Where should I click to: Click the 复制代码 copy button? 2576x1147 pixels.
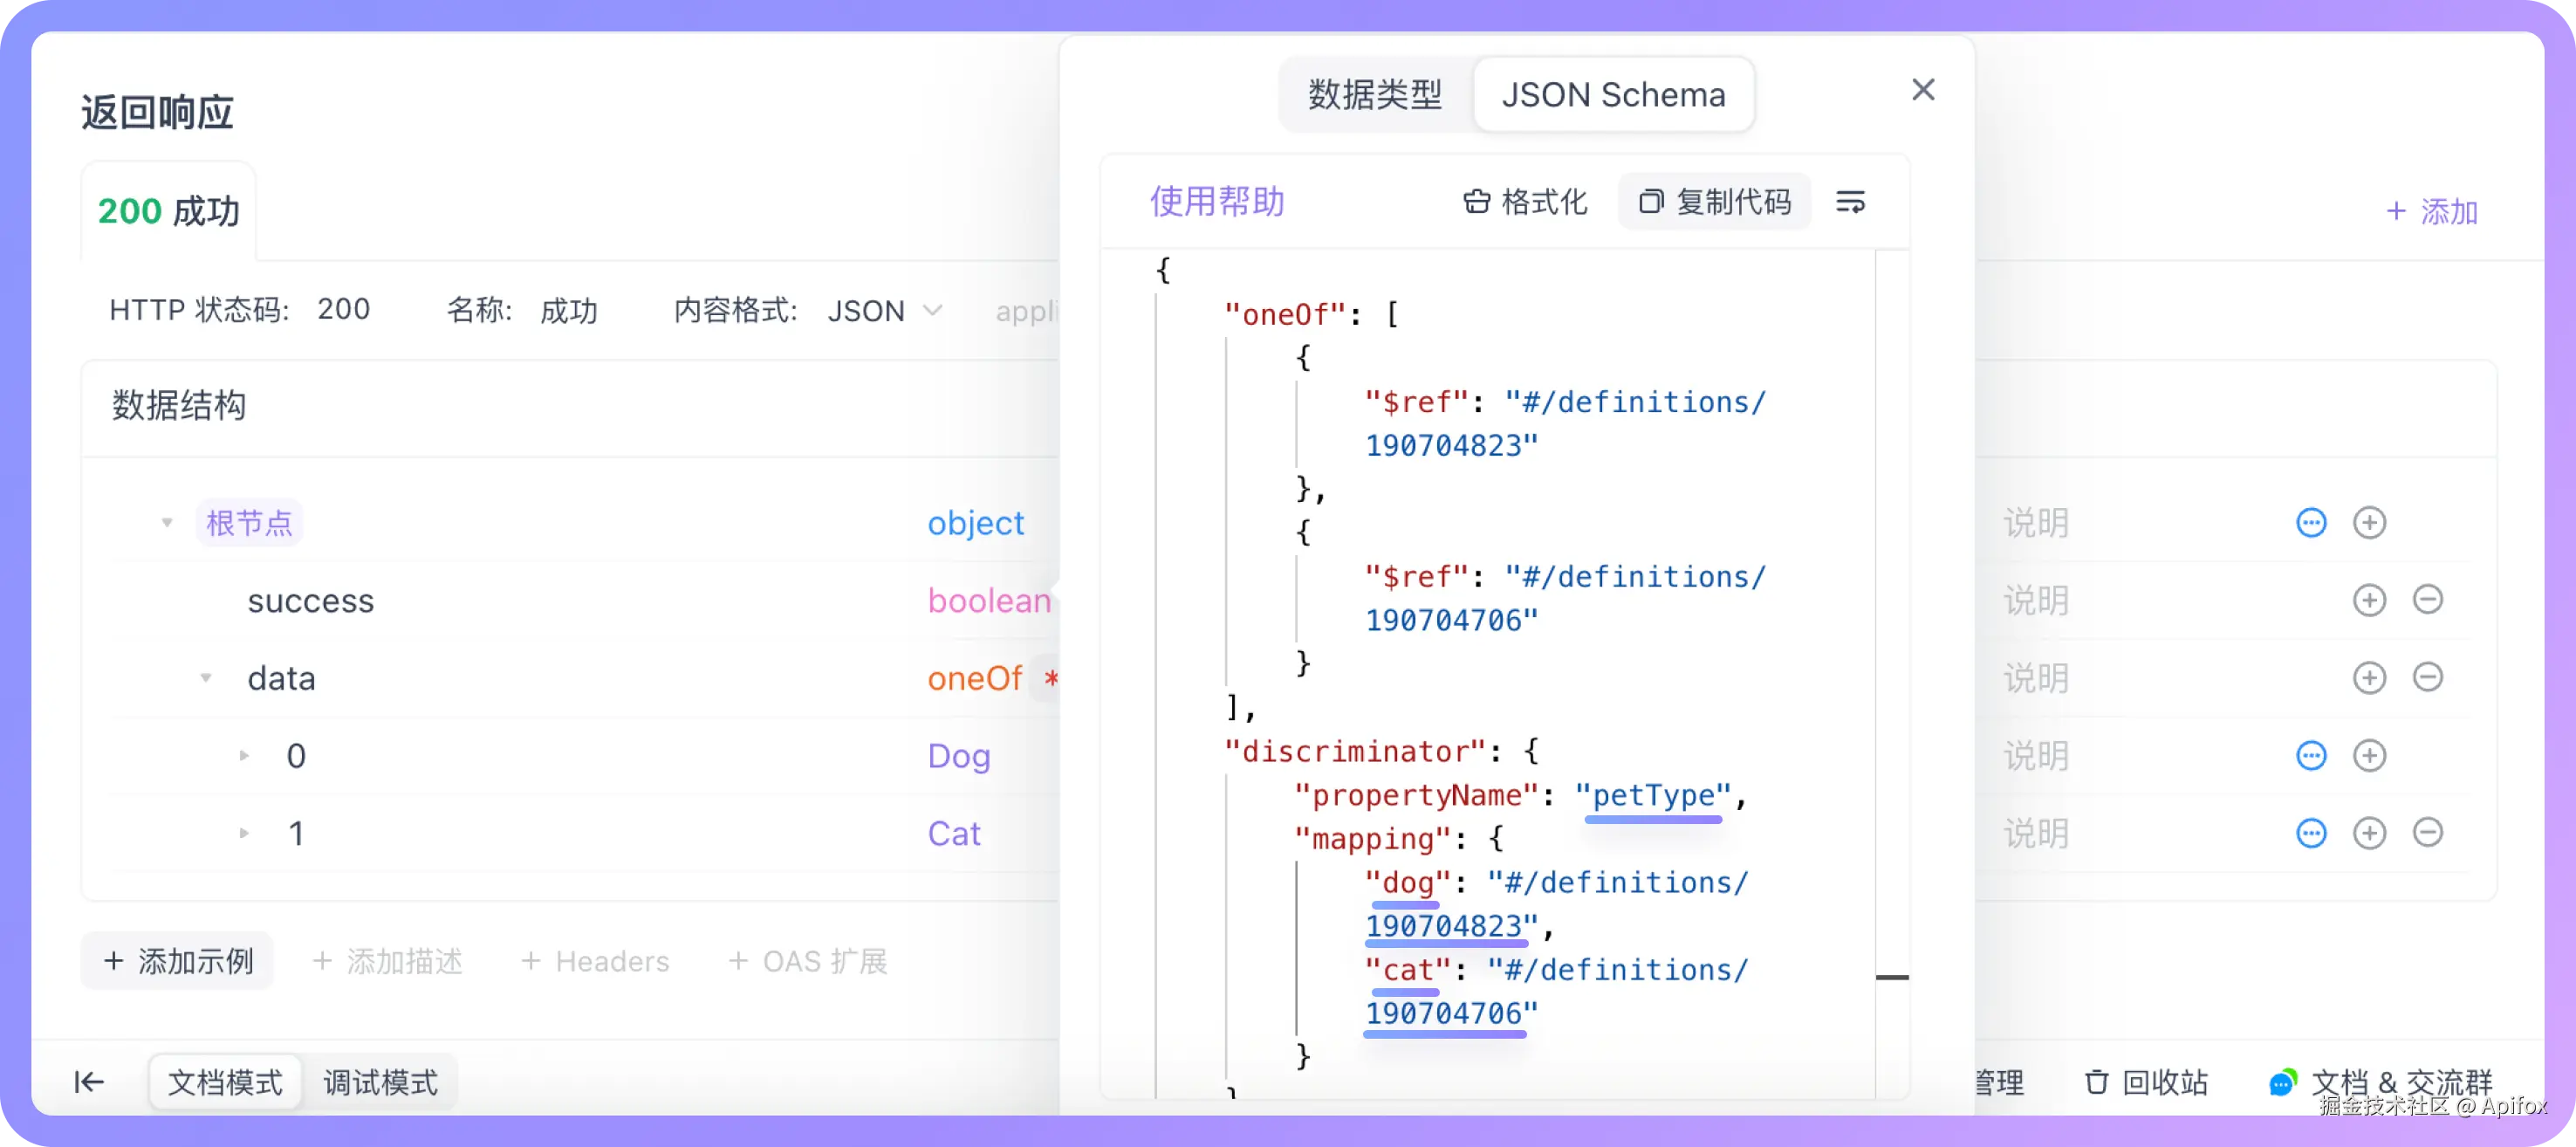coord(1715,202)
